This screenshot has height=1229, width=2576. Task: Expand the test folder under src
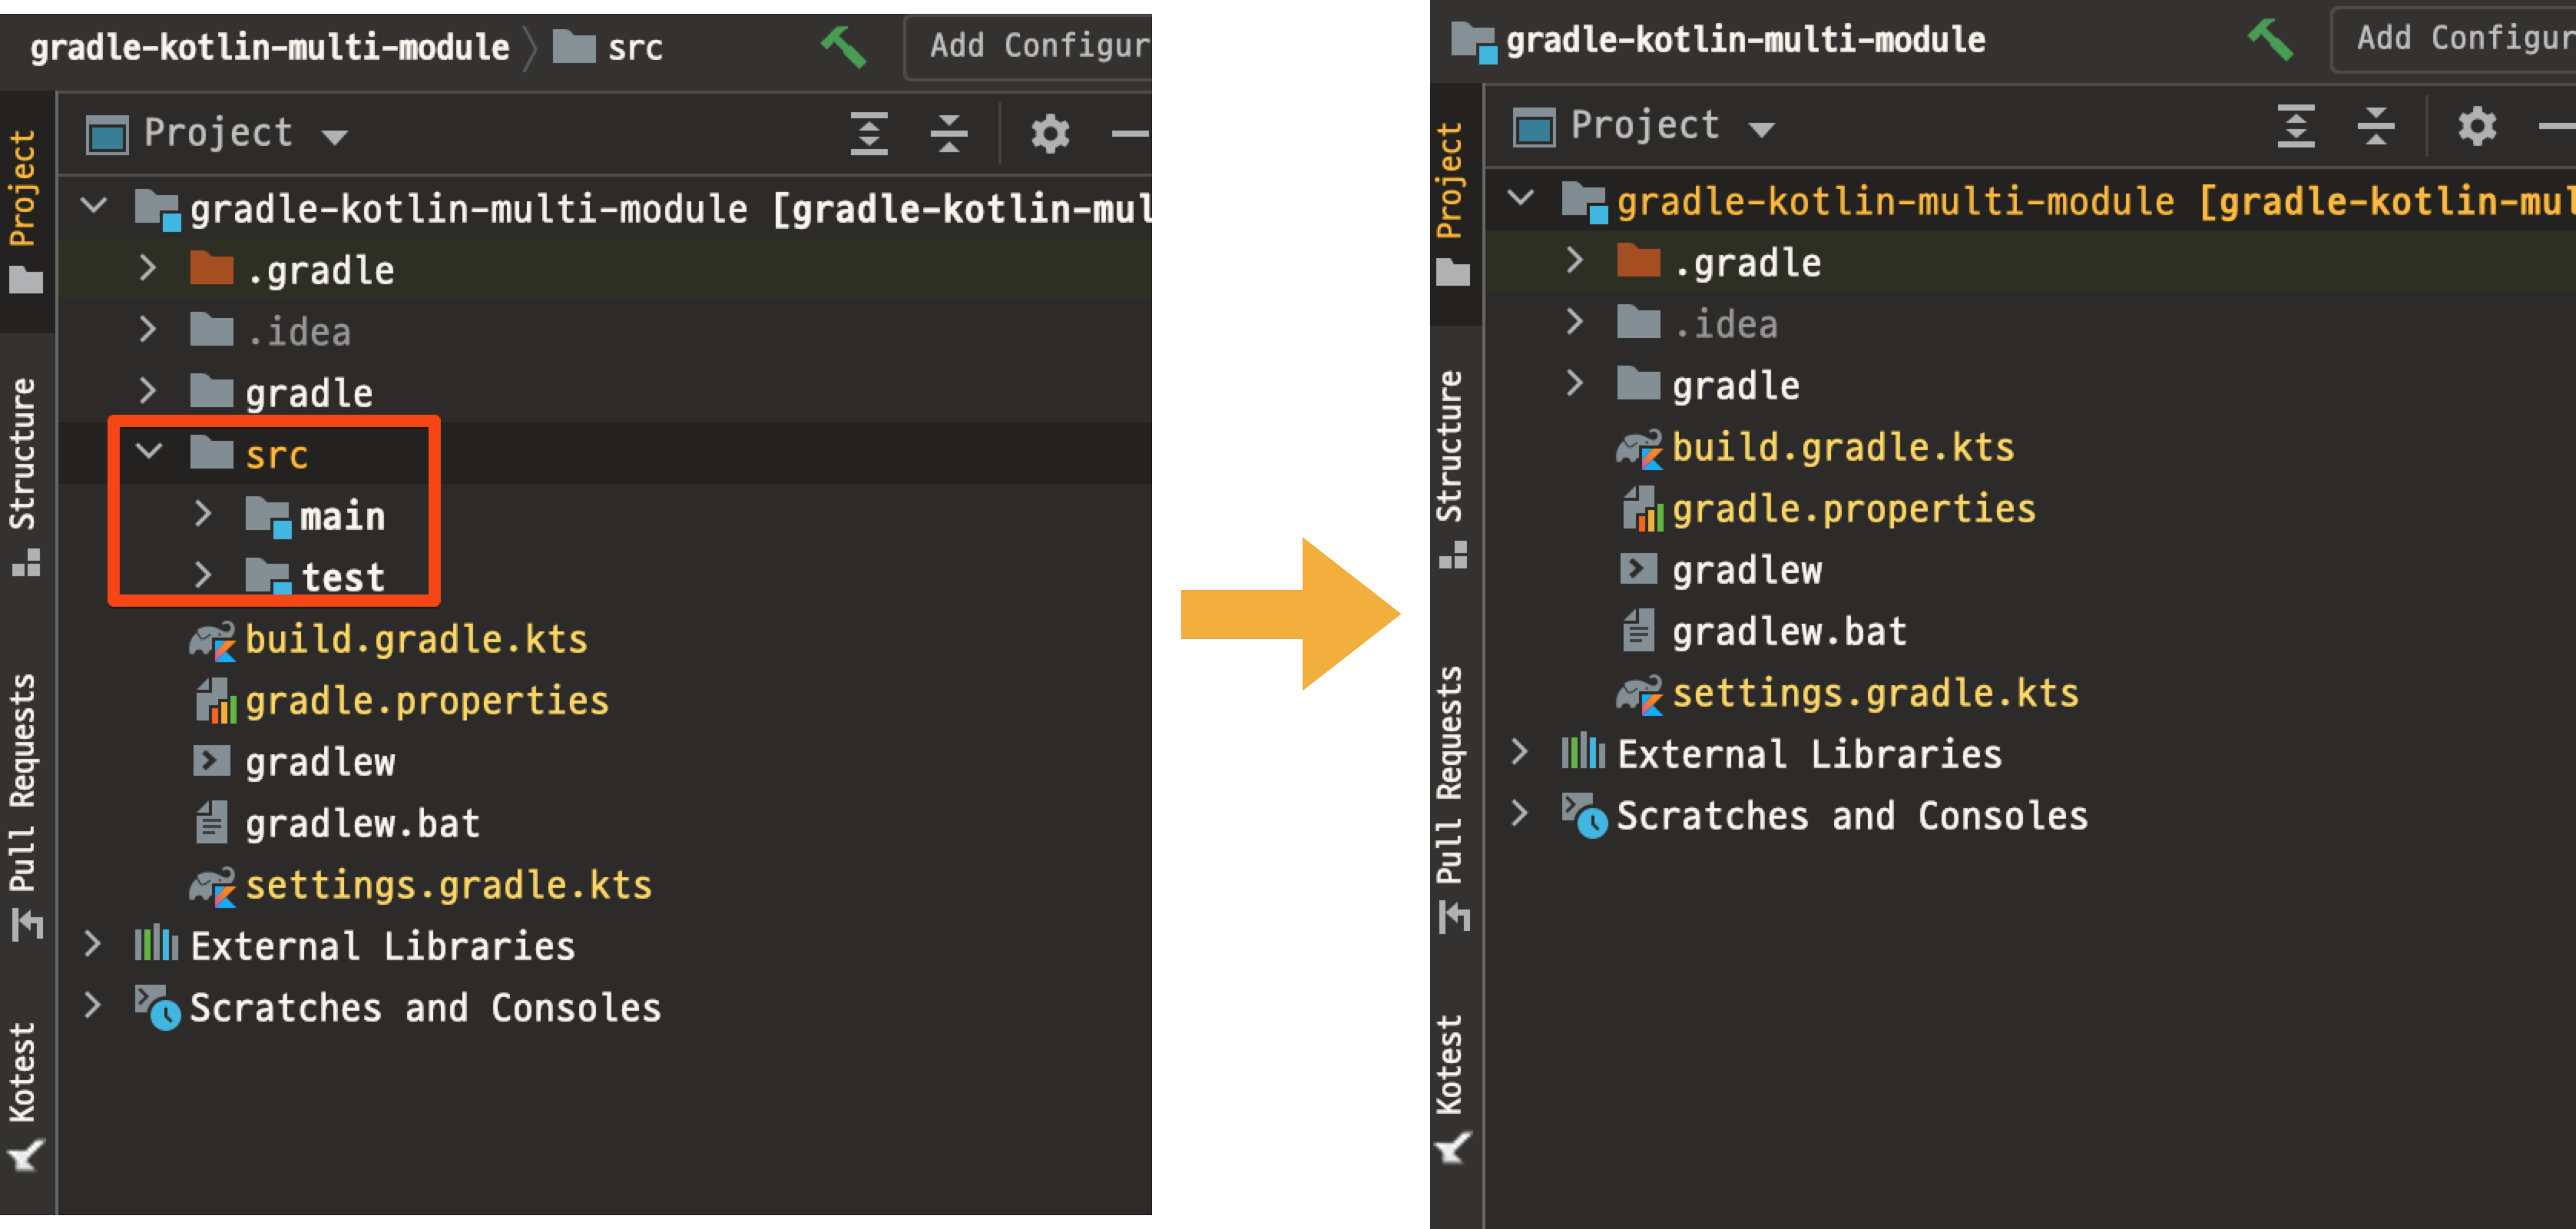click(x=203, y=575)
